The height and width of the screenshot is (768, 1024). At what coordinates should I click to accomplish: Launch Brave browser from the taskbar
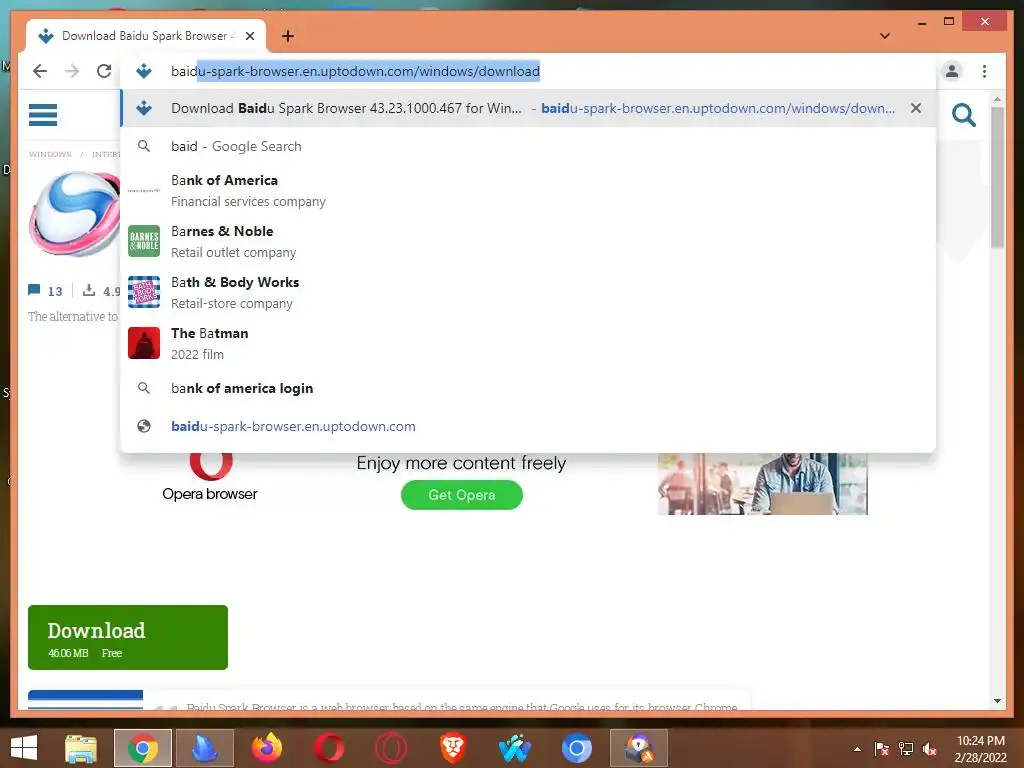tap(453, 748)
